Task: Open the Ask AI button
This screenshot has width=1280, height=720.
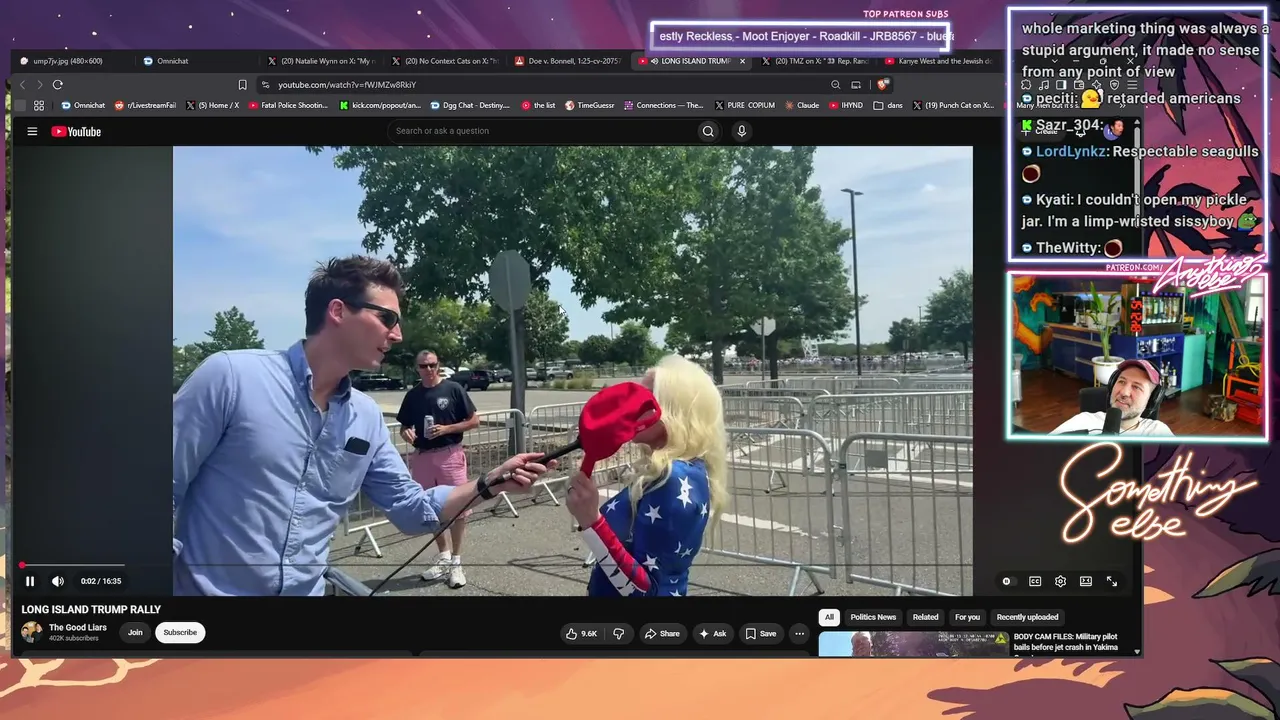Action: click(713, 633)
